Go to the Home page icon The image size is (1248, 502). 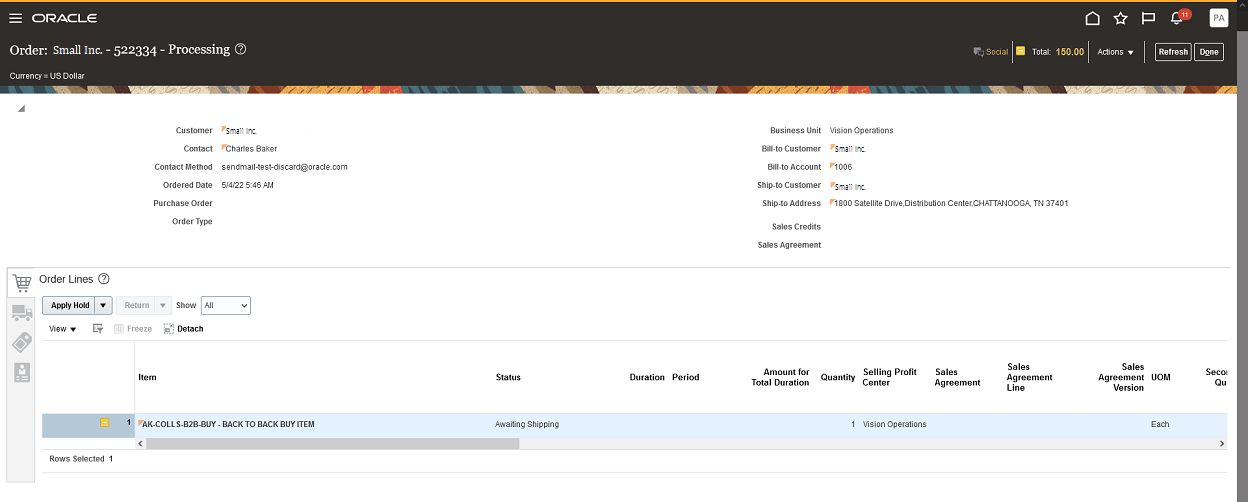[1093, 18]
